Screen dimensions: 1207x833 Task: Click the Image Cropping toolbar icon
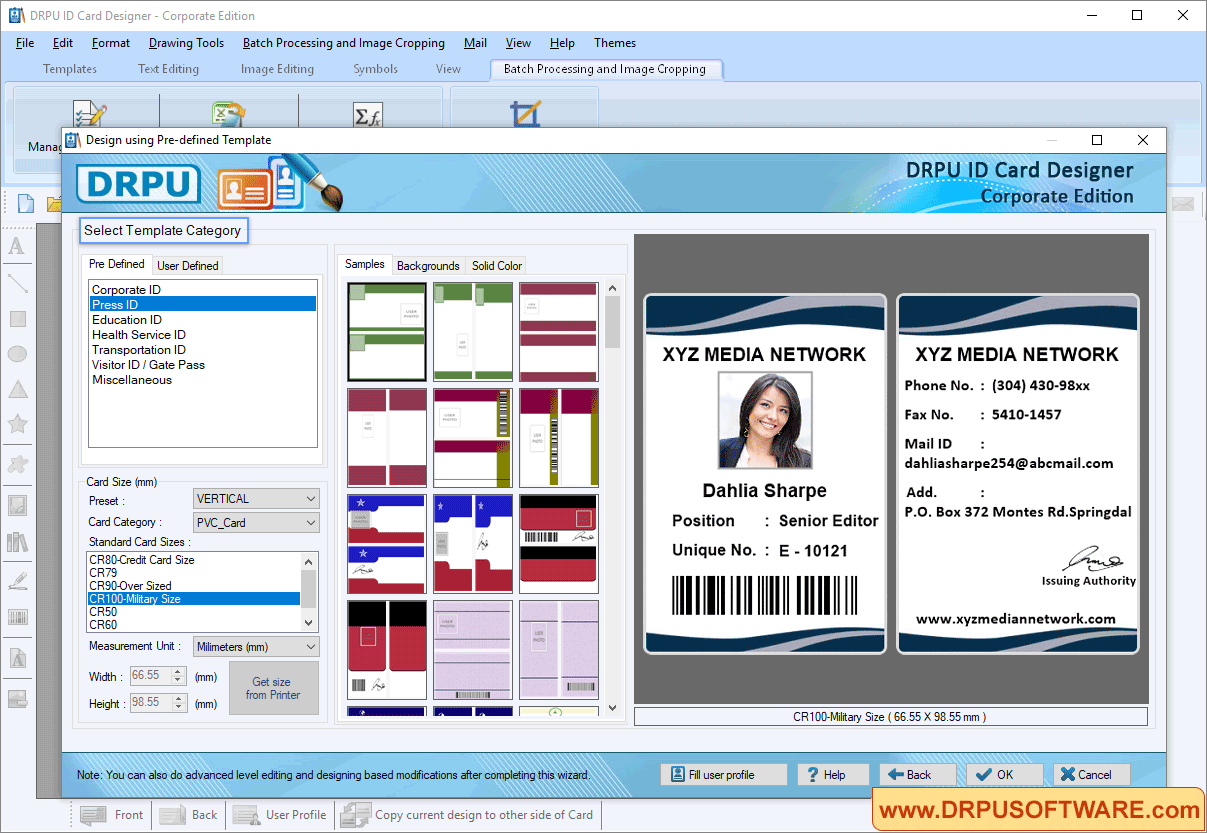click(x=524, y=112)
